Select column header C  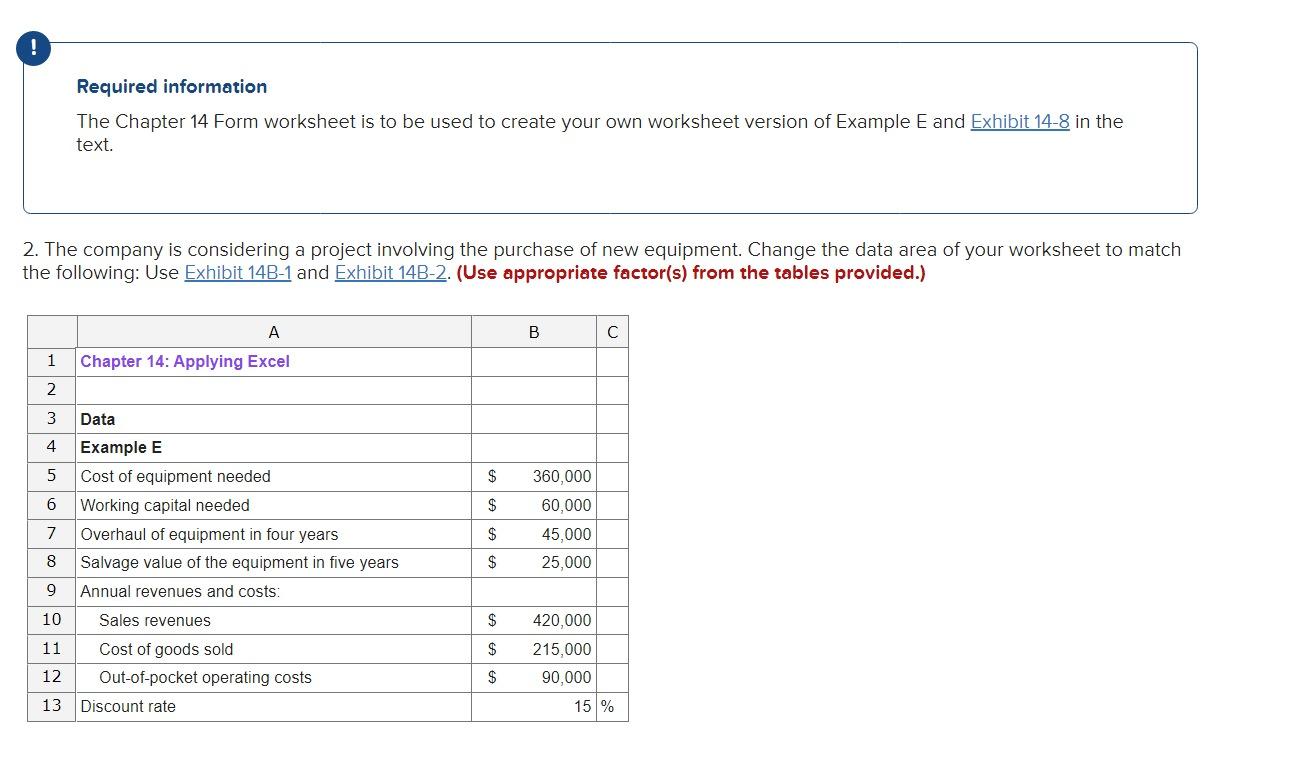pos(612,331)
